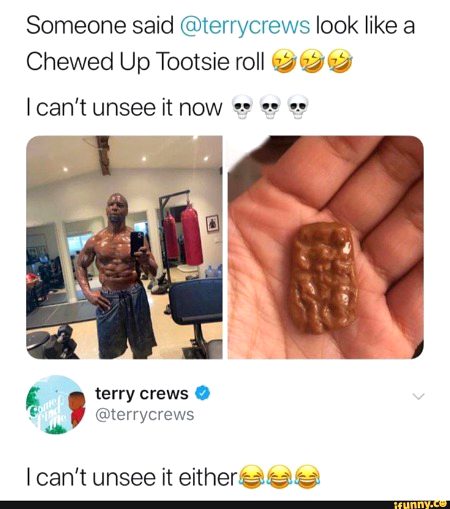
Task: Click the terry crews profile avatar
Action: pos(56,404)
